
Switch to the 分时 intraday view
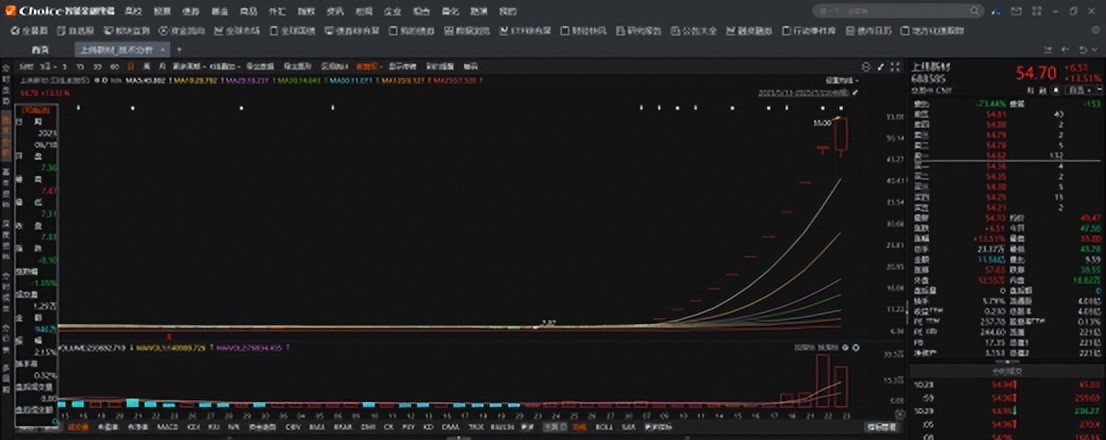click(x=27, y=66)
